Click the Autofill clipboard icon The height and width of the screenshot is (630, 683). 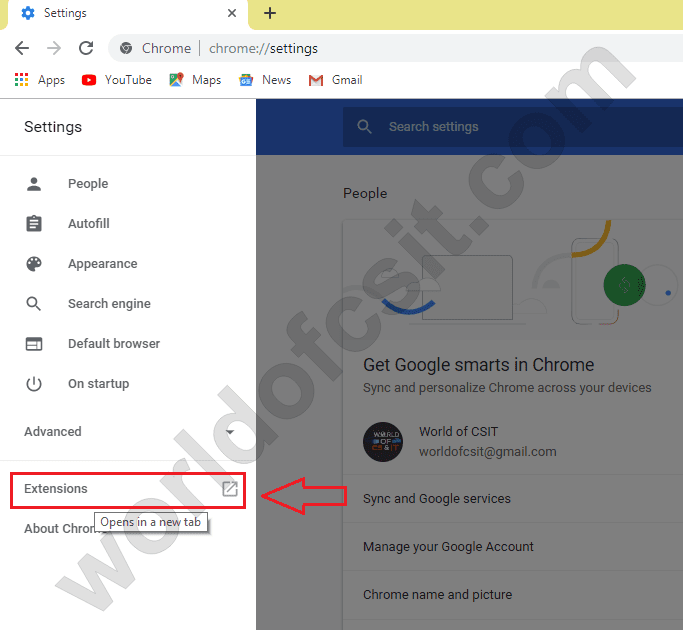point(34,224)
